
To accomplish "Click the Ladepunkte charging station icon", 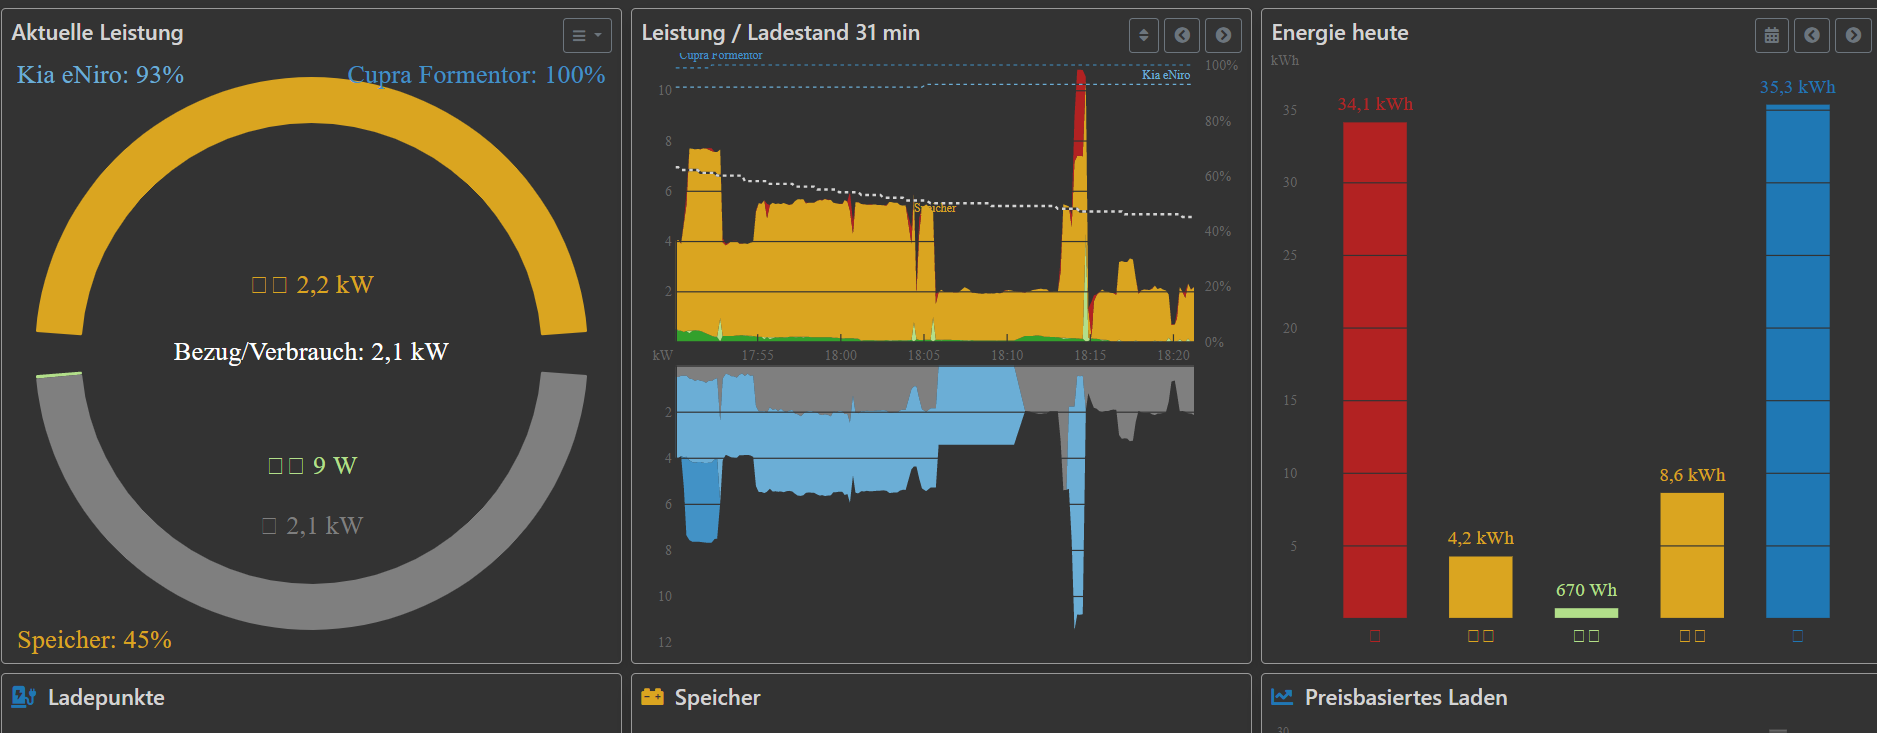I will 24,697.
